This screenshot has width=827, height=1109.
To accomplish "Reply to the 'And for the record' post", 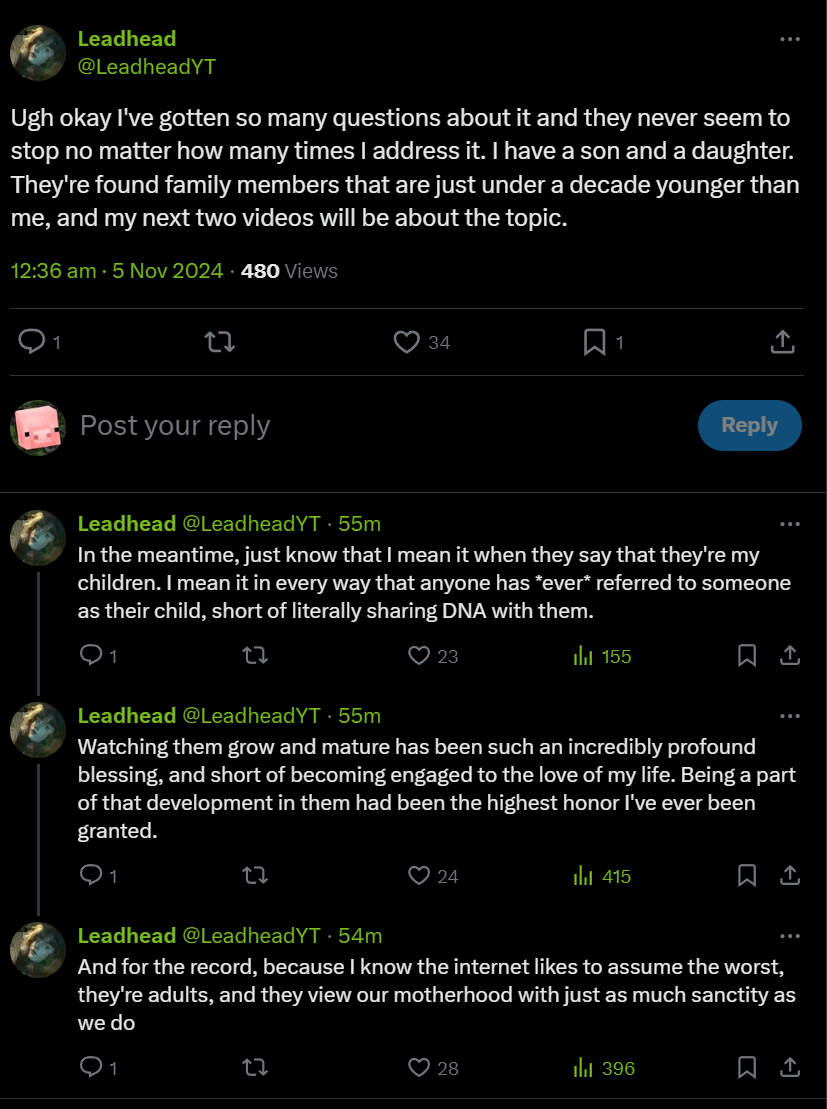I will pyautogui.click(x=91, y=1068).
